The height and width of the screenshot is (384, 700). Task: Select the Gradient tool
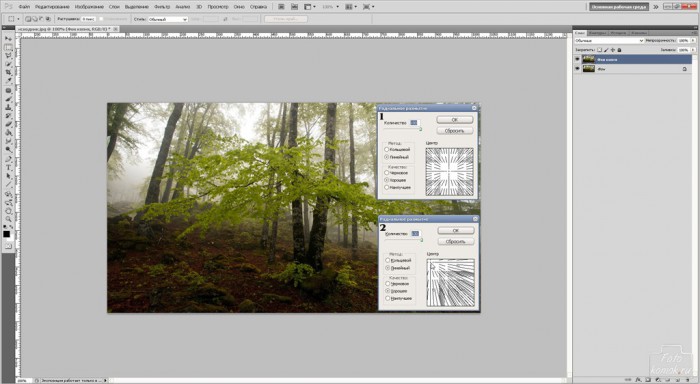(x=9, y=133)
